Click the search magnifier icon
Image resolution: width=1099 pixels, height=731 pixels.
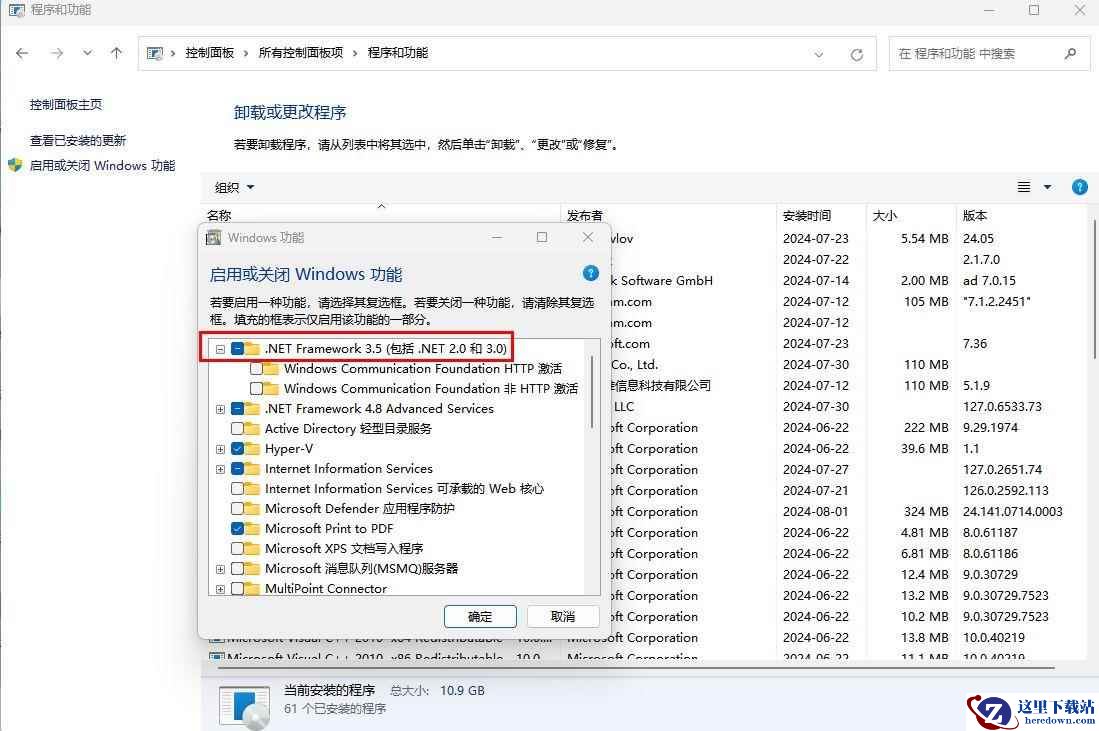point(1071,54)
